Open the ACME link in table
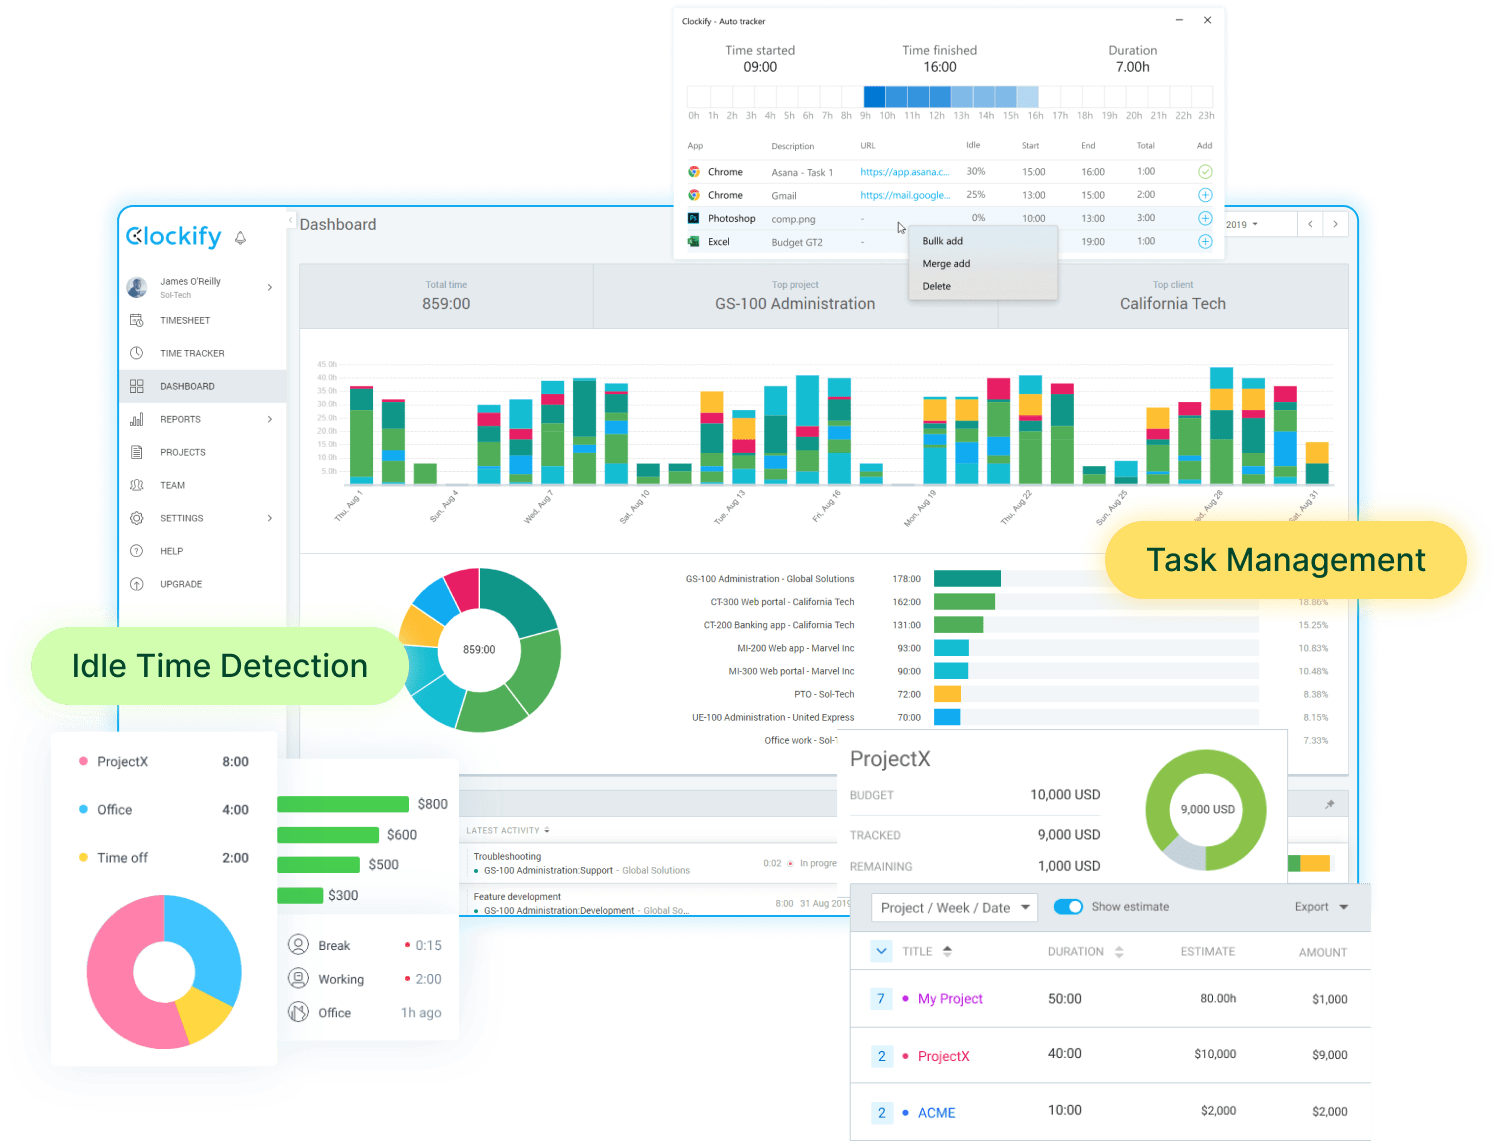Viewport: 1497px width, 1141px height. pos(937,1113)
